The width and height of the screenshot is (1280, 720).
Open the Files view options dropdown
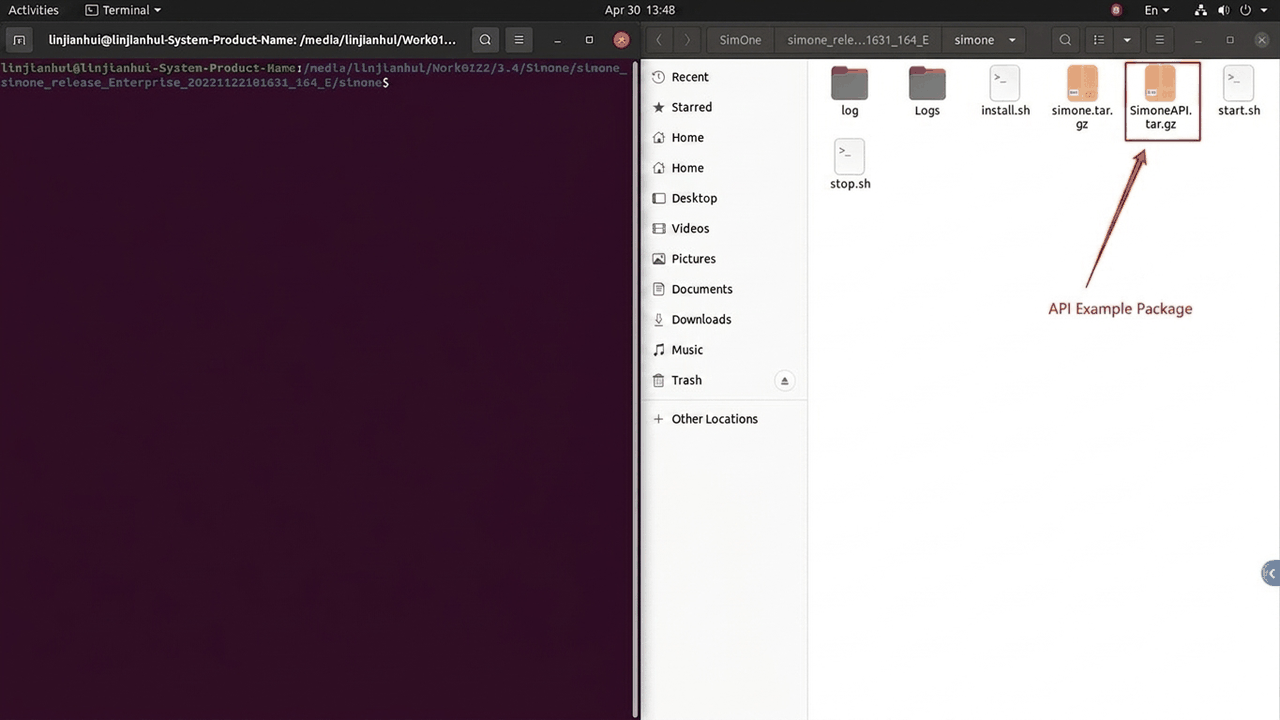pyautogui.click(x=1127, y=40)
